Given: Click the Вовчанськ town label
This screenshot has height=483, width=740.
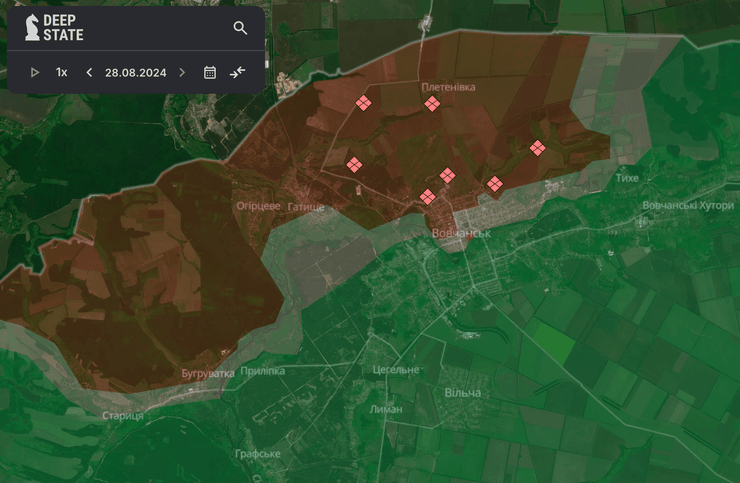Looking at the screenshot, I should tap(461, 233).
